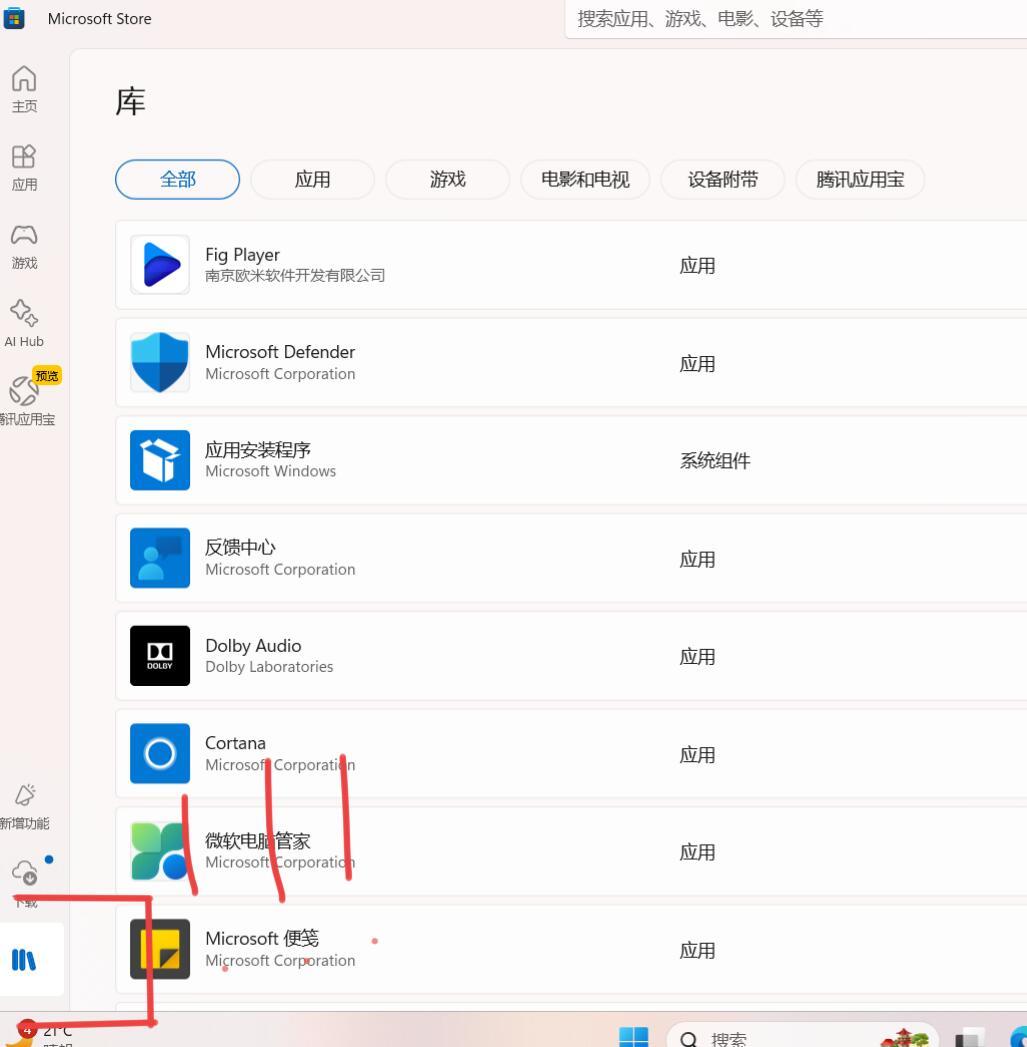Image resolution: width=1027 pixels, height=1047 pixels.
Task: Click the Microsoft Store logo icon
Action: [13, 18]
